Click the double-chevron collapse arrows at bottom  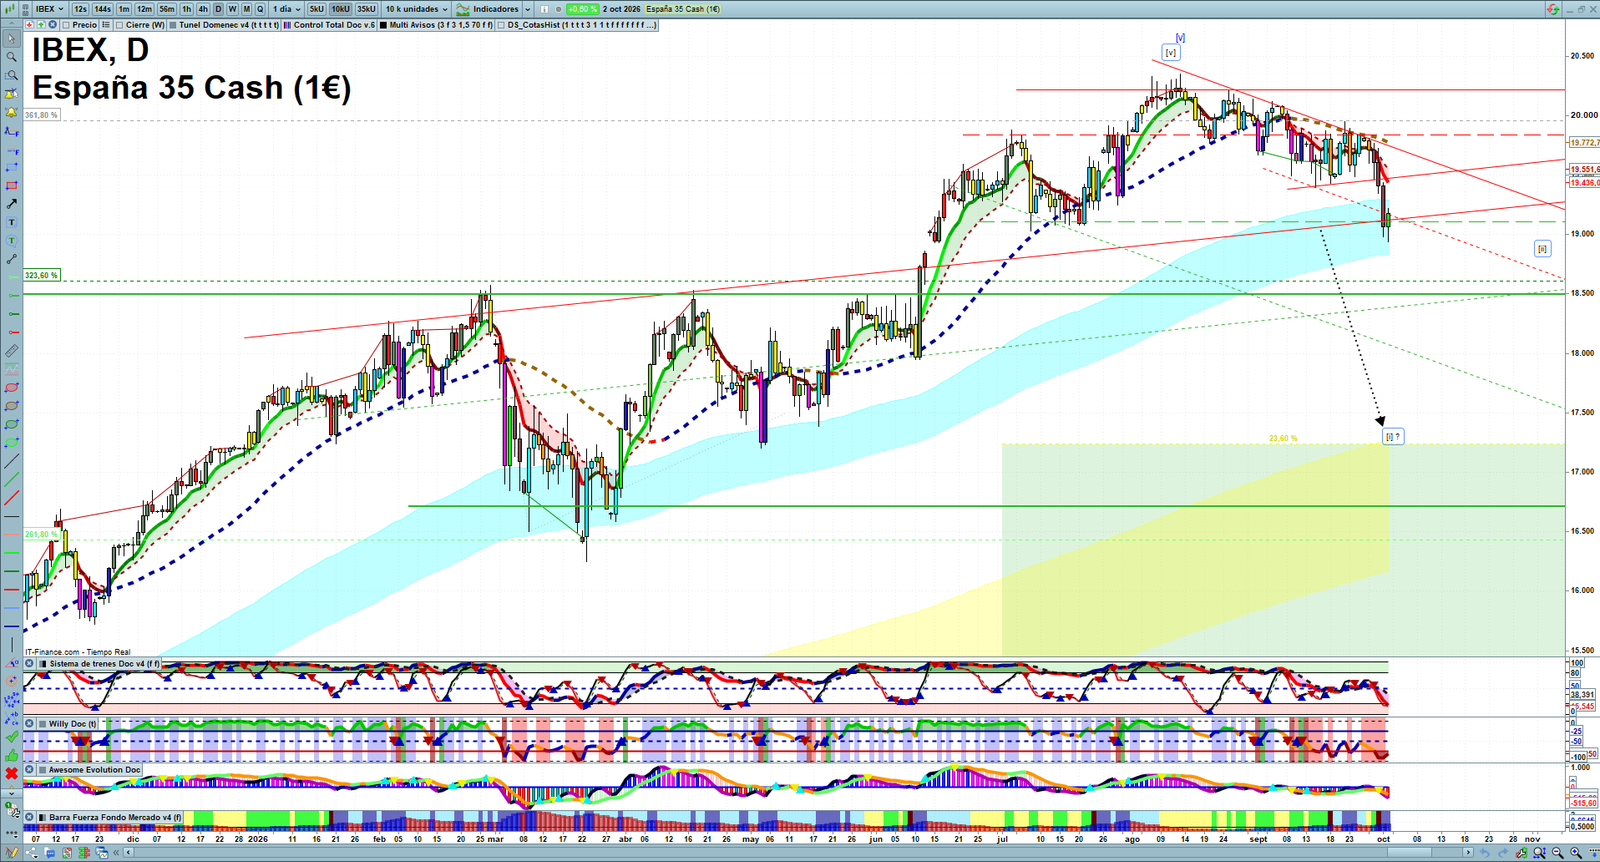pos(116,853)
